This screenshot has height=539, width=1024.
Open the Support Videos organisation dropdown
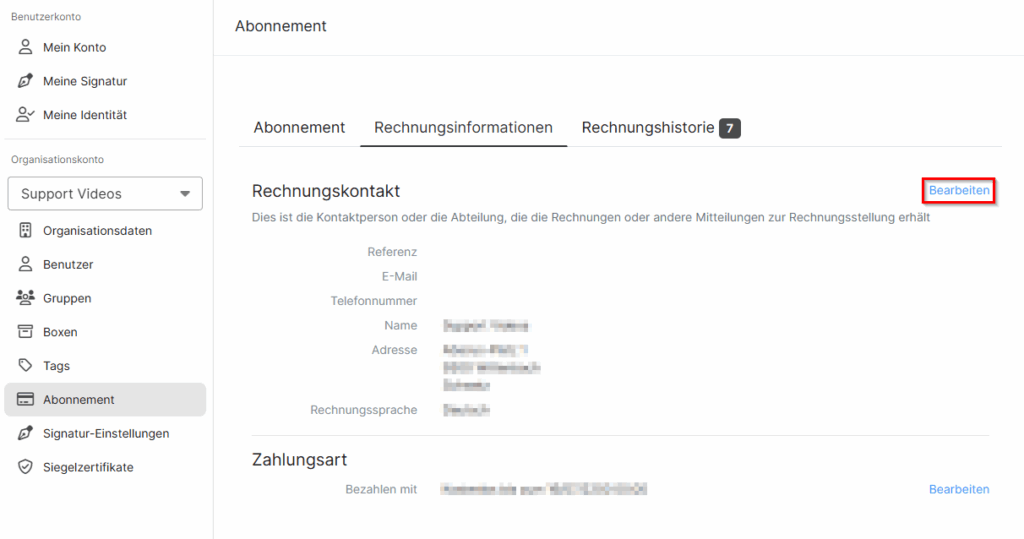pyautogui.click(x=105, y=193)
